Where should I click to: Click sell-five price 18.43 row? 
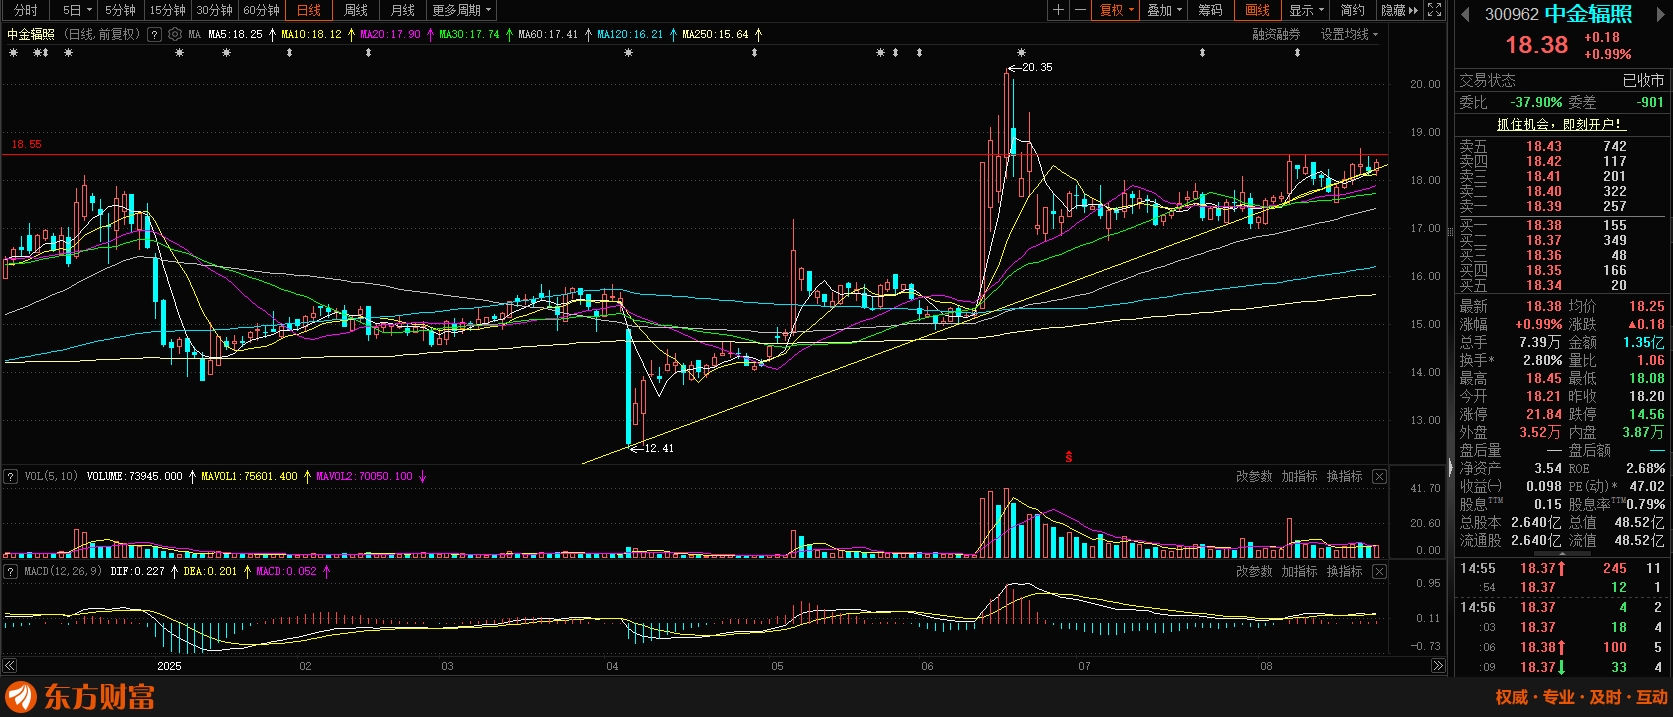(x=1560, y=146)
